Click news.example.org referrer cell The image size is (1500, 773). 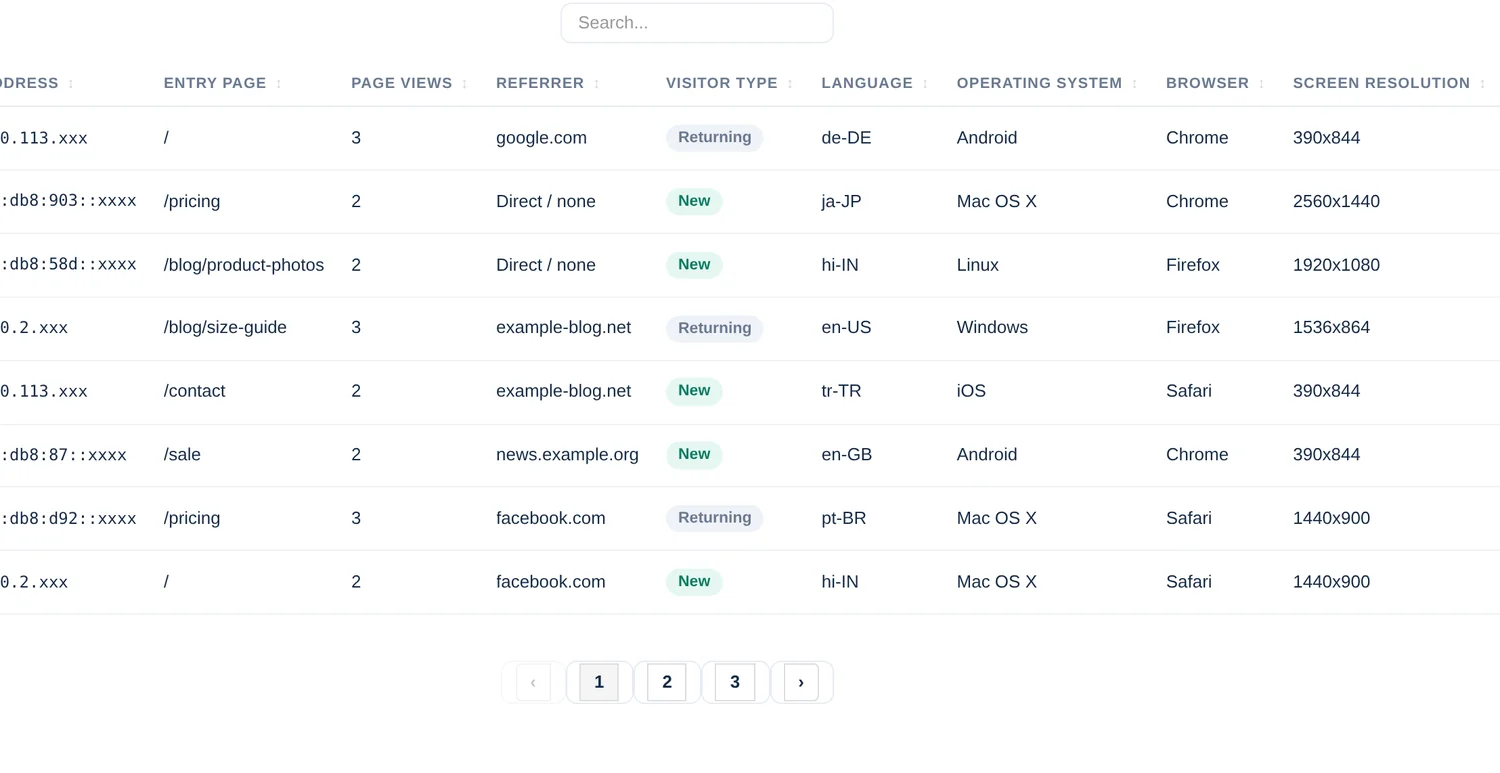(x=567, y=454)
